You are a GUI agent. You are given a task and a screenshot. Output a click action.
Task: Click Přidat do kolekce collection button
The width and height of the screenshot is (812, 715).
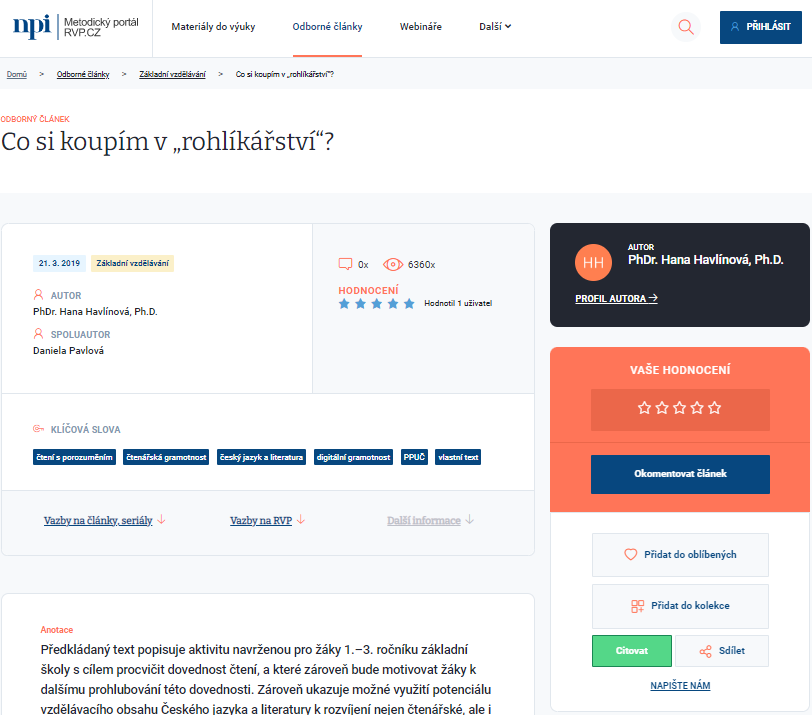coord(680,606)
